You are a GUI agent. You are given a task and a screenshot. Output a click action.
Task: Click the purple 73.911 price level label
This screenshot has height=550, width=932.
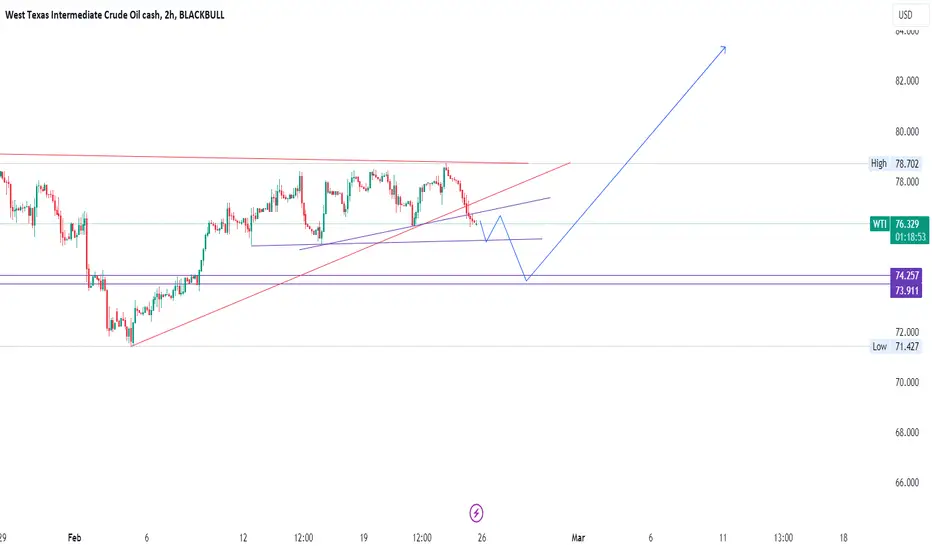(x=906, y=290)
